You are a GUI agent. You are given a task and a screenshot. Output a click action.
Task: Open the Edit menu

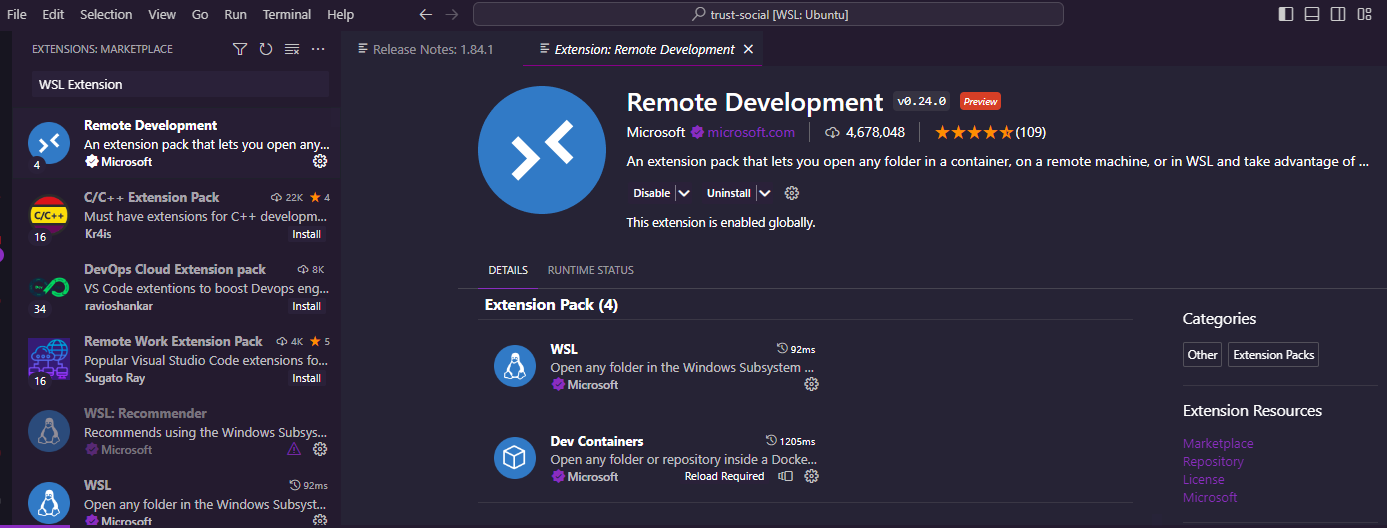coord(53,14)
